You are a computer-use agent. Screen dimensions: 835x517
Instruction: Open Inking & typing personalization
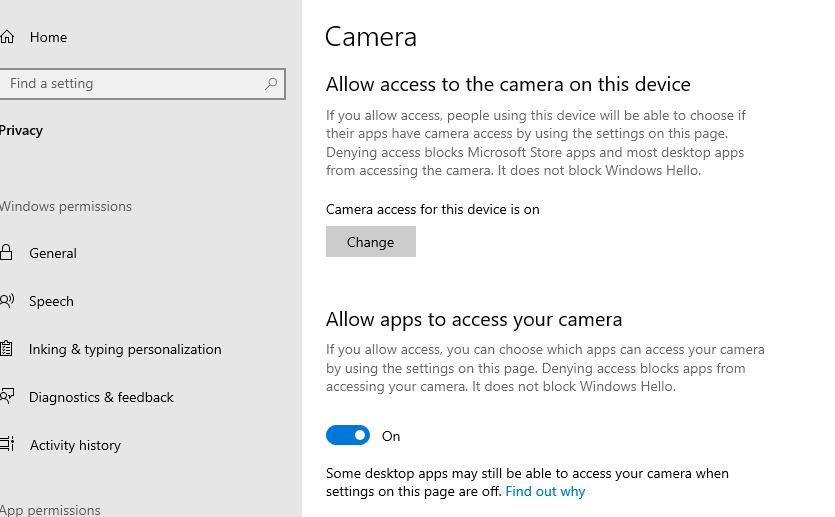click(x=125, y=349)
